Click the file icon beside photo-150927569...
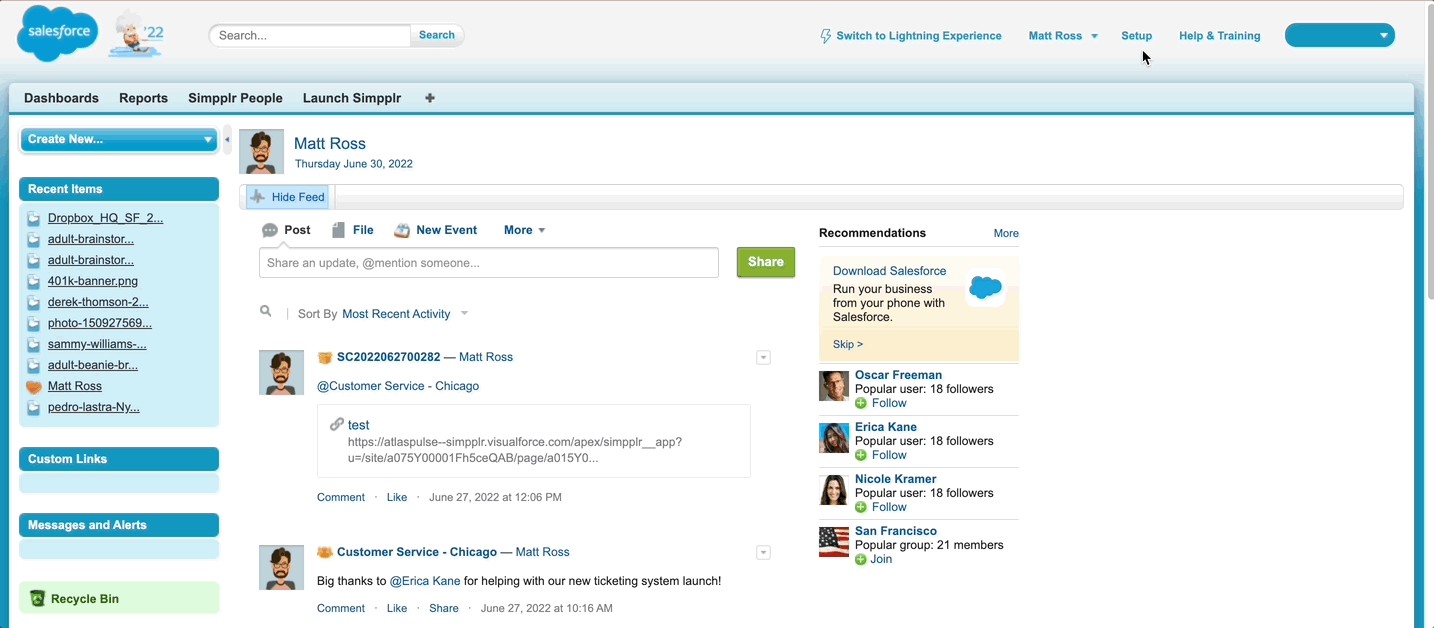This screenshot has width=1434, height=628. pos(34,323)
